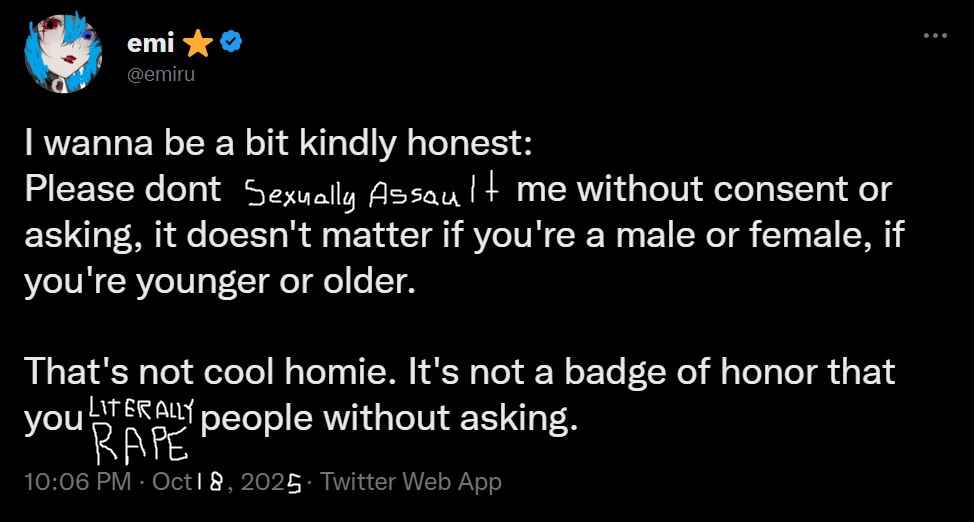Click the gold star beside emi's name

199,44
